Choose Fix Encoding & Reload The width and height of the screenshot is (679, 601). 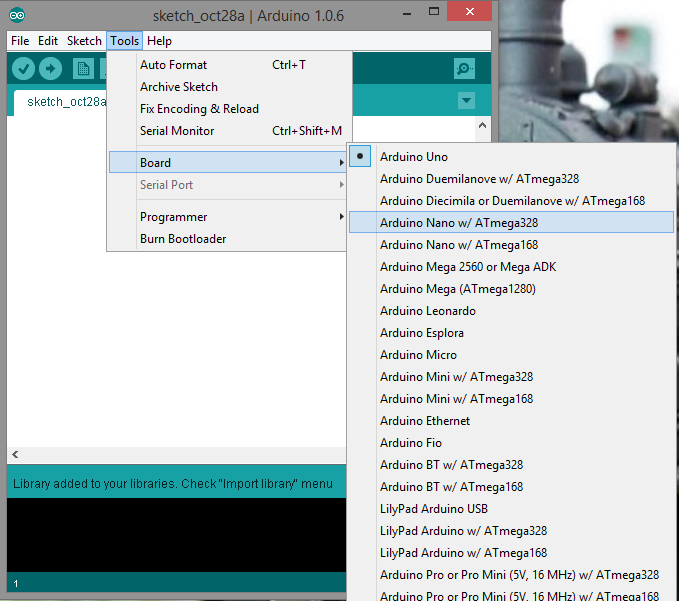coord(228,109)
